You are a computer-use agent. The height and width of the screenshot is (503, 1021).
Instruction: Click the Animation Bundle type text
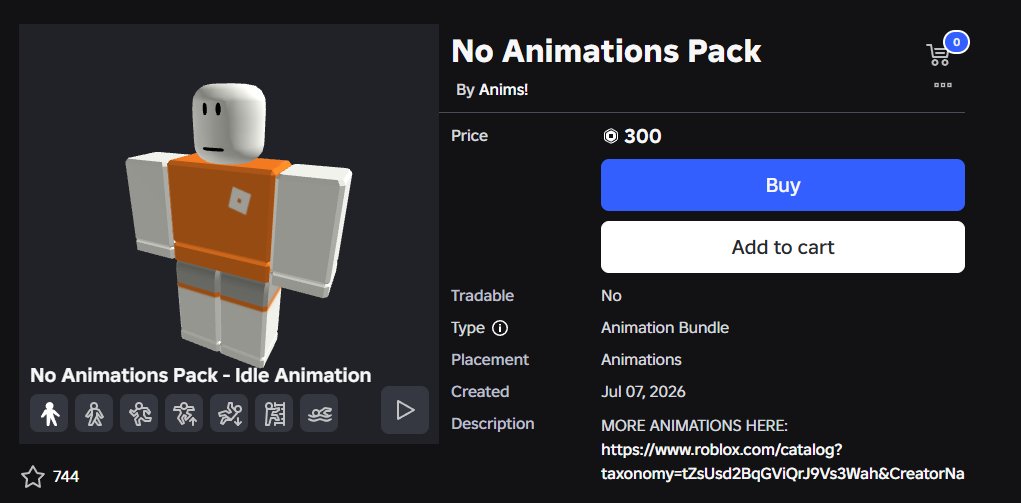[665, 328]
